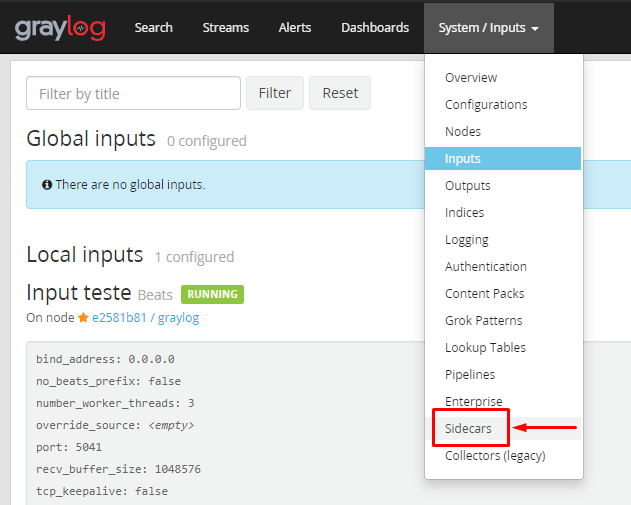Choose Pipelines from the System menu
Image resolution: width=631 pixels, height=505 pixels.
pyautogui.click(x=470, y=375)
